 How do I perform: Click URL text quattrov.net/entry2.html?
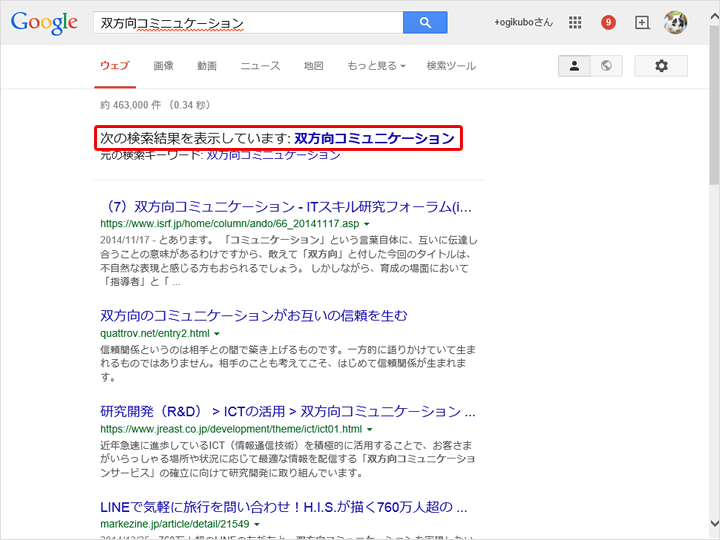[155, 334]
